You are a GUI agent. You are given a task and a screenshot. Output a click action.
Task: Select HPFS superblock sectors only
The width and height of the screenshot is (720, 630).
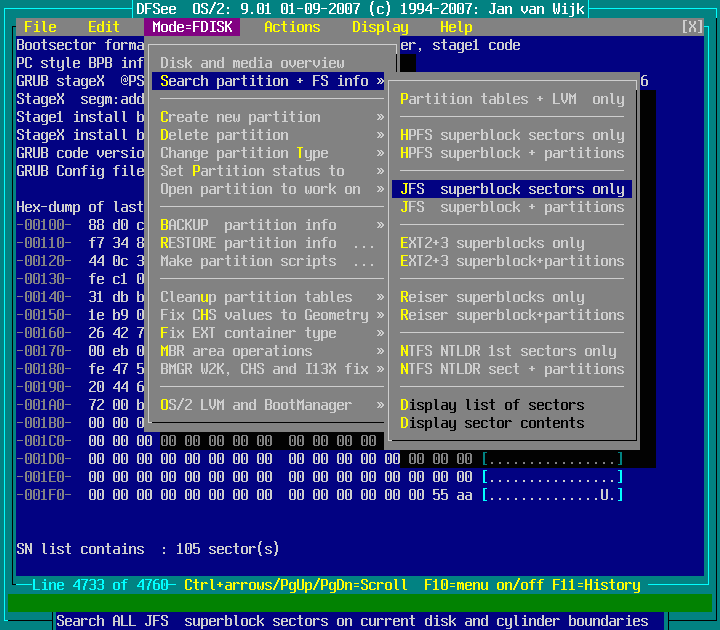point(512,135)
